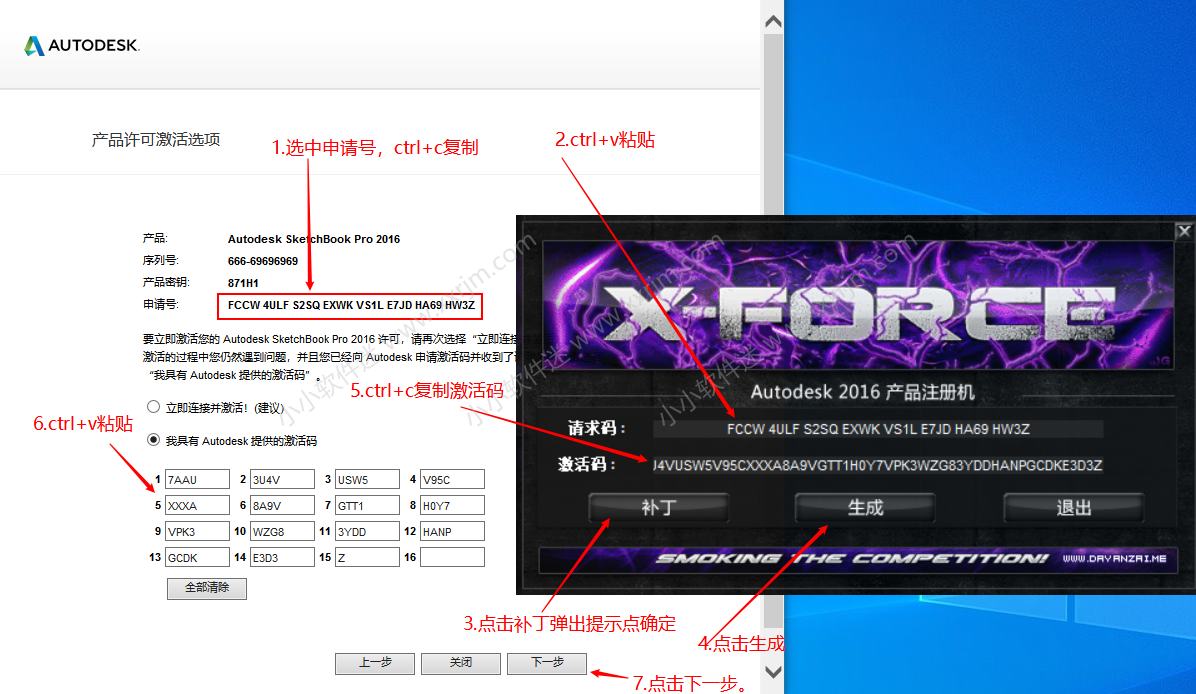
Task: Click the scroll down arrow of the page
Action: [x=773, y=671]
